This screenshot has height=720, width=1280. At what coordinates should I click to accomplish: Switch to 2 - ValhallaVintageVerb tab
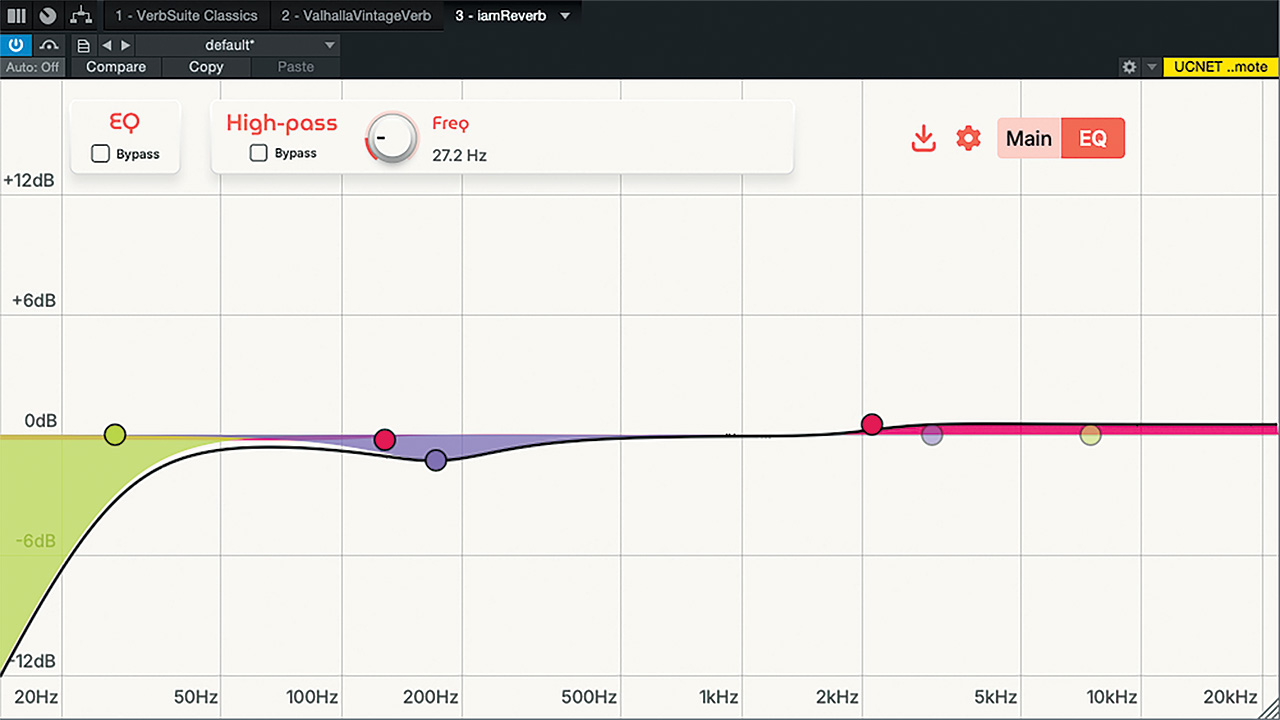click(x=358, y=16)
